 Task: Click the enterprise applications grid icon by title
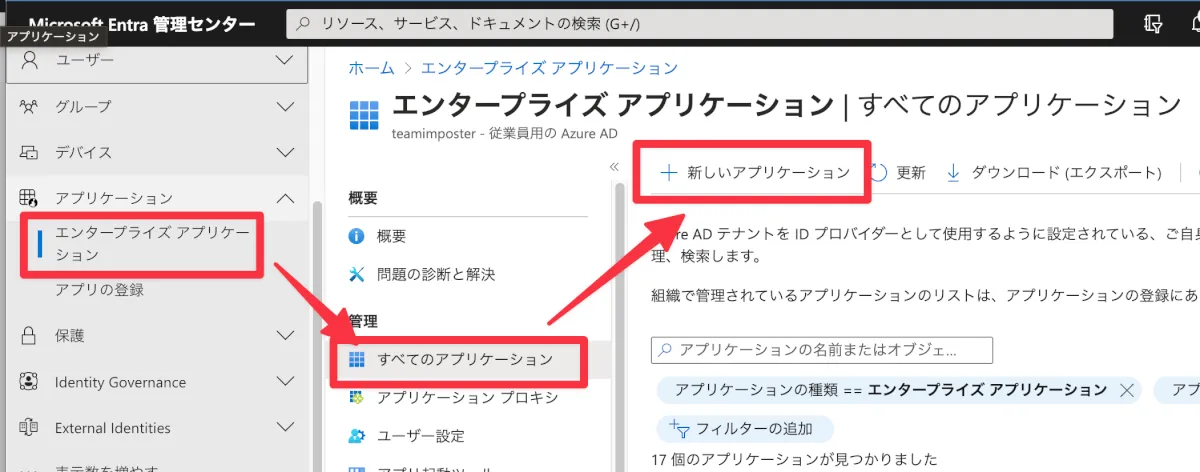click(364, 115)
